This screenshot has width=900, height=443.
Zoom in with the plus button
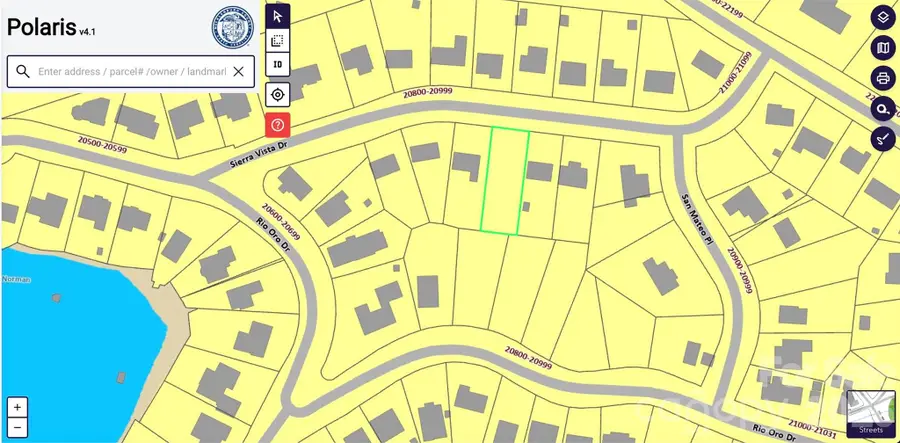[18, 408]
